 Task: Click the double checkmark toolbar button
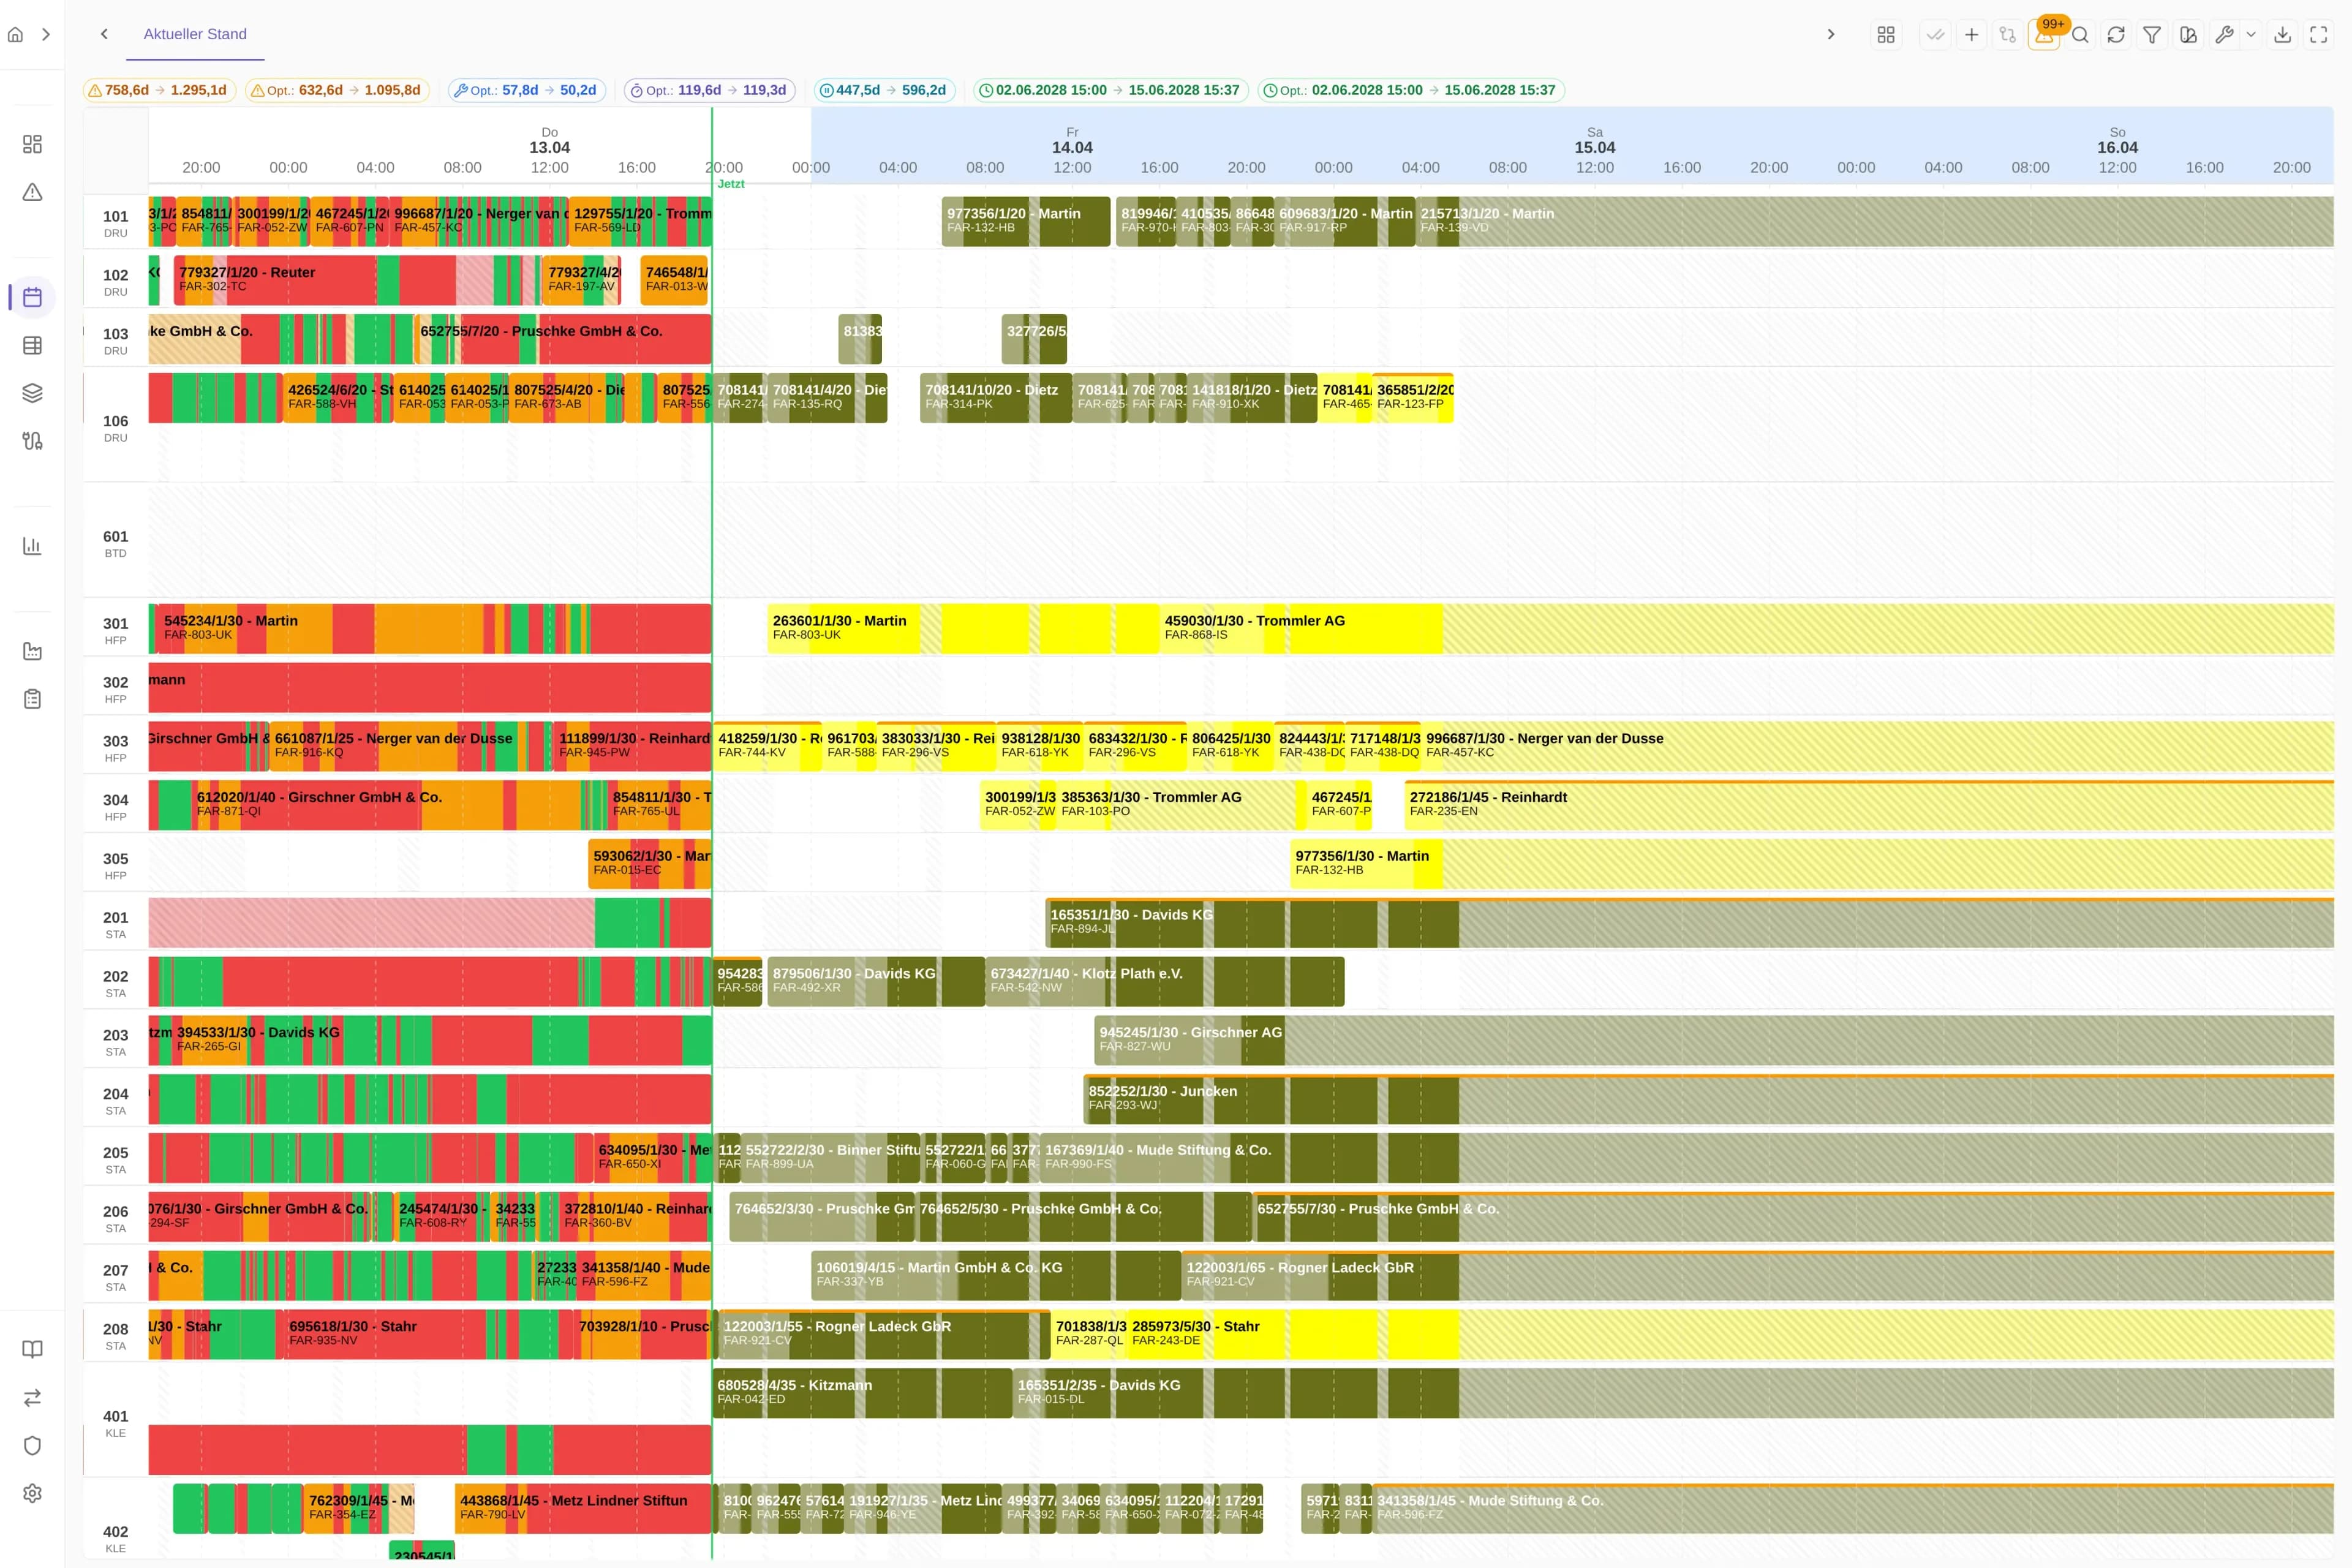click(1935, 35)
